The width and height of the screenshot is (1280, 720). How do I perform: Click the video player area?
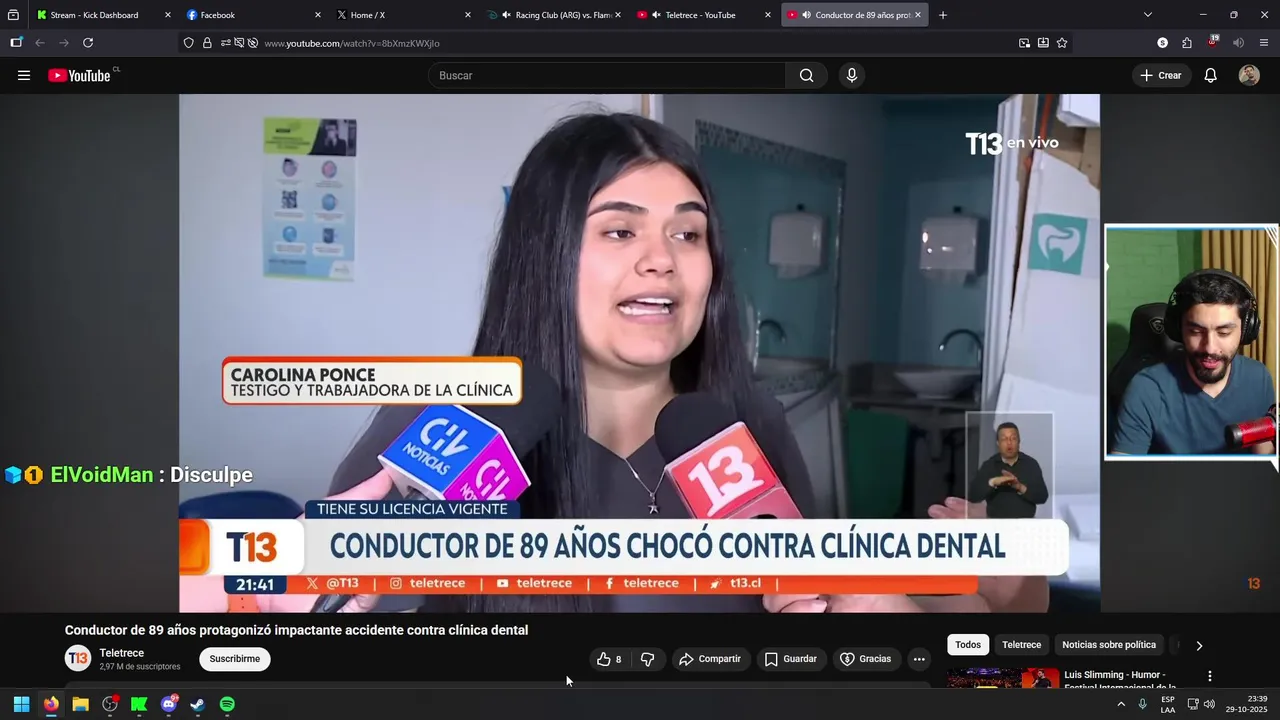click(x=640, y=353)
